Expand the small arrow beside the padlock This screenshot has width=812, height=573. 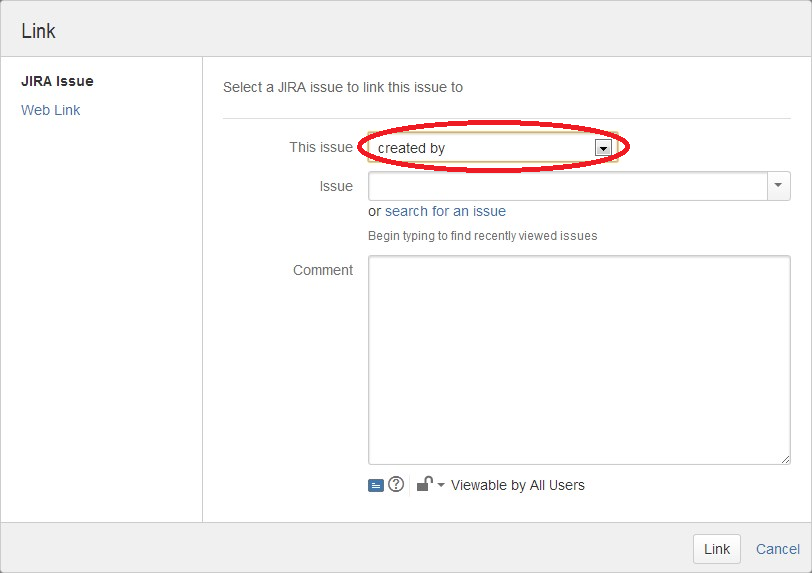point(441,485)
